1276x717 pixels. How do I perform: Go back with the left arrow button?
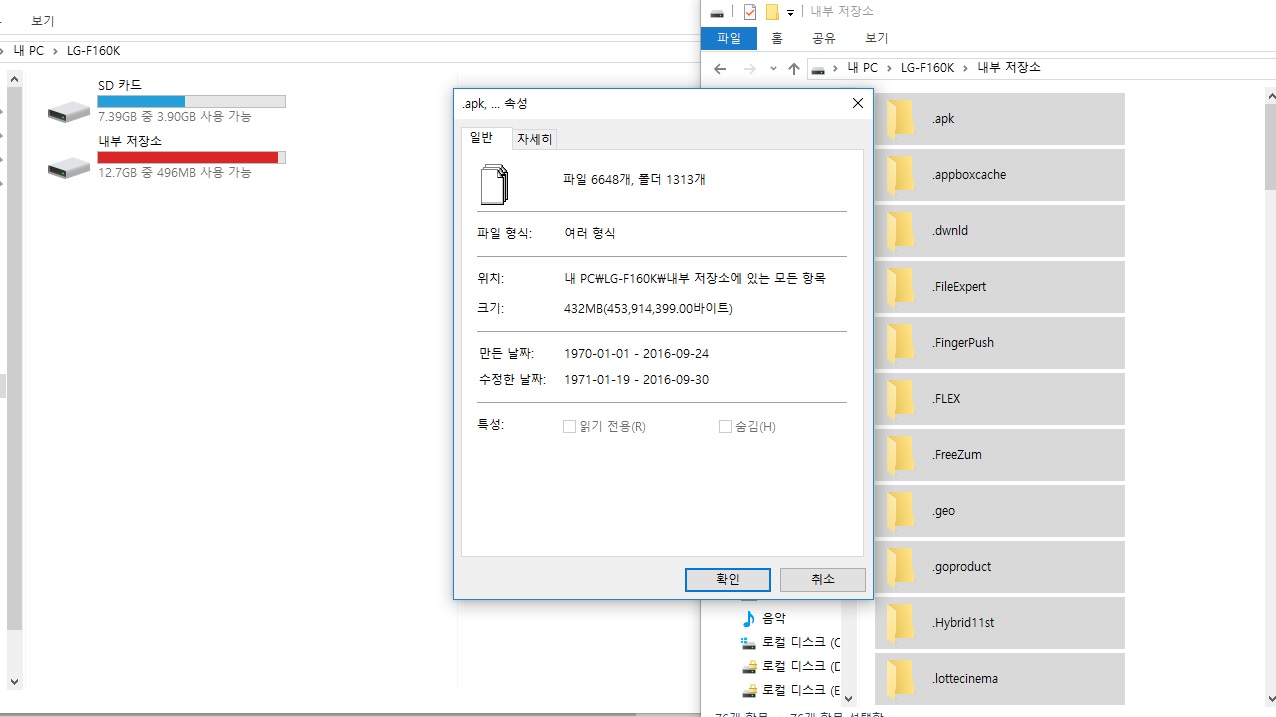point(720,68)
